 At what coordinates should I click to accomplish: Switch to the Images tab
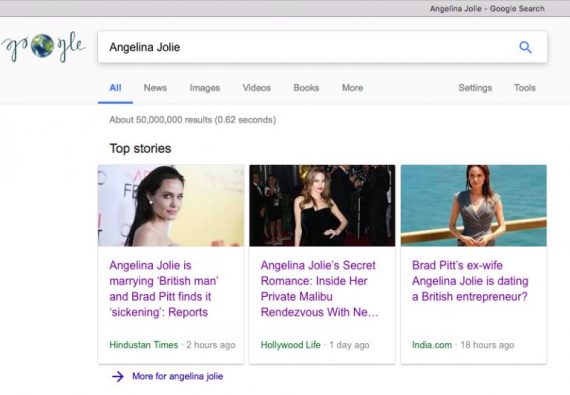click(205, 88)
